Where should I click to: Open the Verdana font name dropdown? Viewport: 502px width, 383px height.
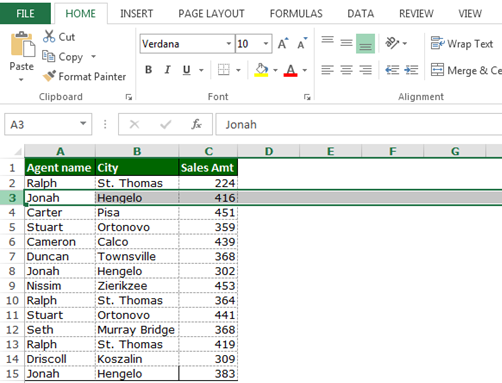(229, 44)
